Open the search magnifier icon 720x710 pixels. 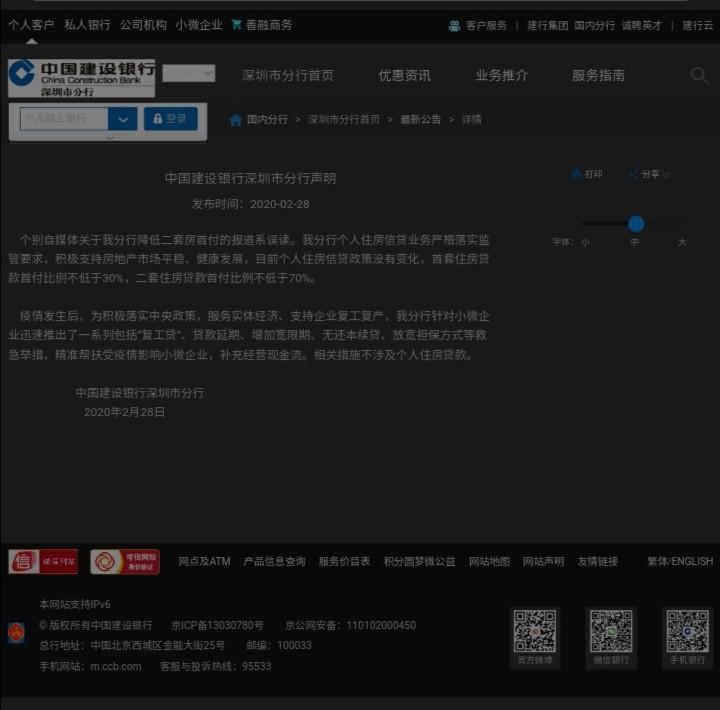click(x=699, y=75)
